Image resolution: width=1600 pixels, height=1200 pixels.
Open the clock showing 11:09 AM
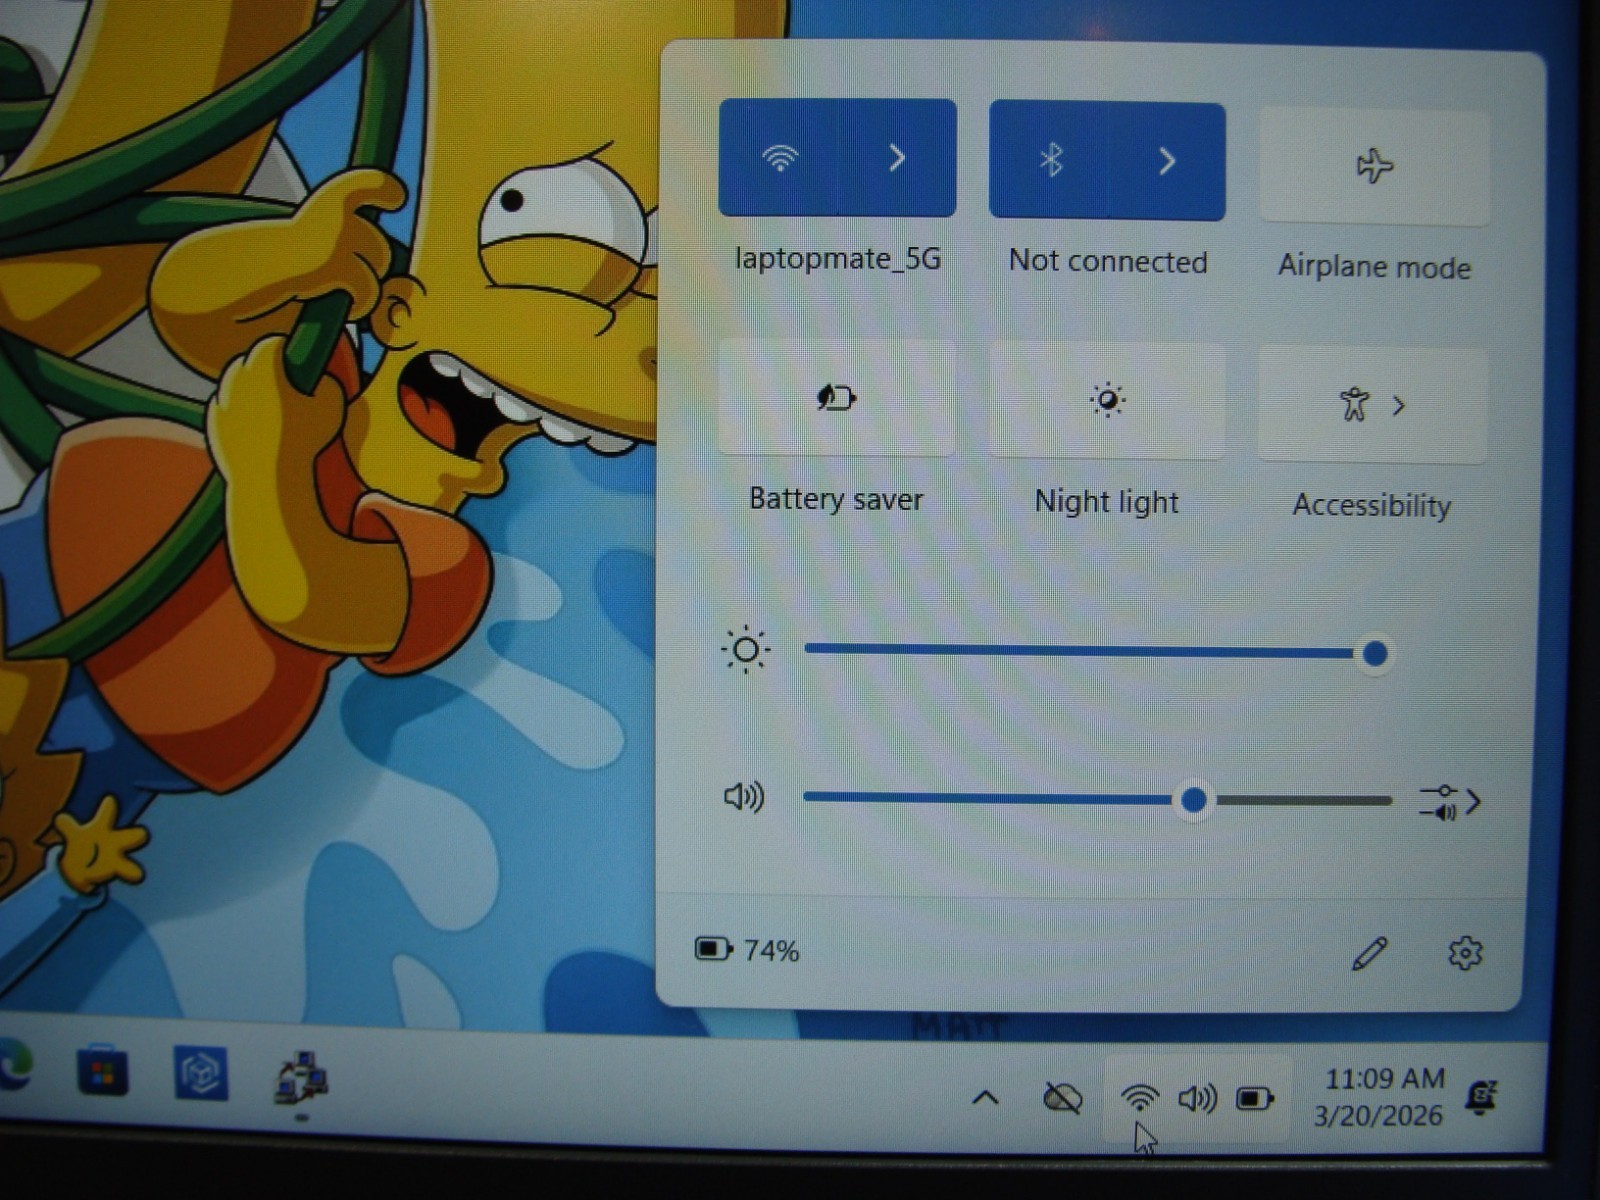1380,1097
